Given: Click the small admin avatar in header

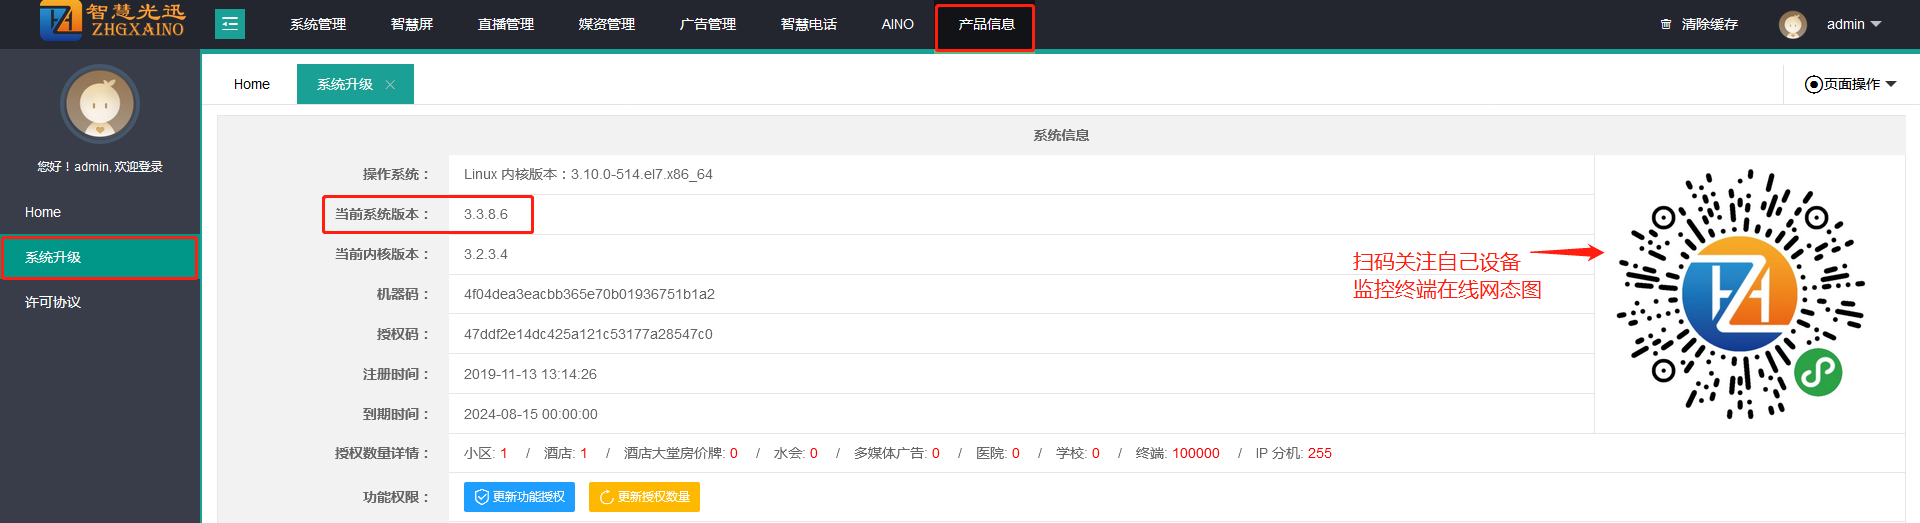Looking at the screenshot, I should tap(1792, 24).
